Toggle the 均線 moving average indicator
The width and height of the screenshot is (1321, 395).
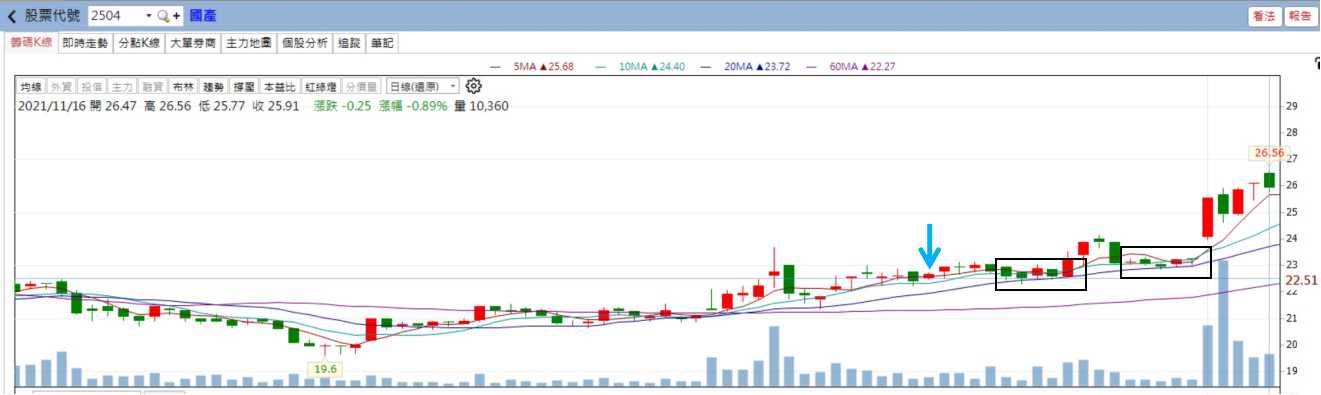(32, 87)
